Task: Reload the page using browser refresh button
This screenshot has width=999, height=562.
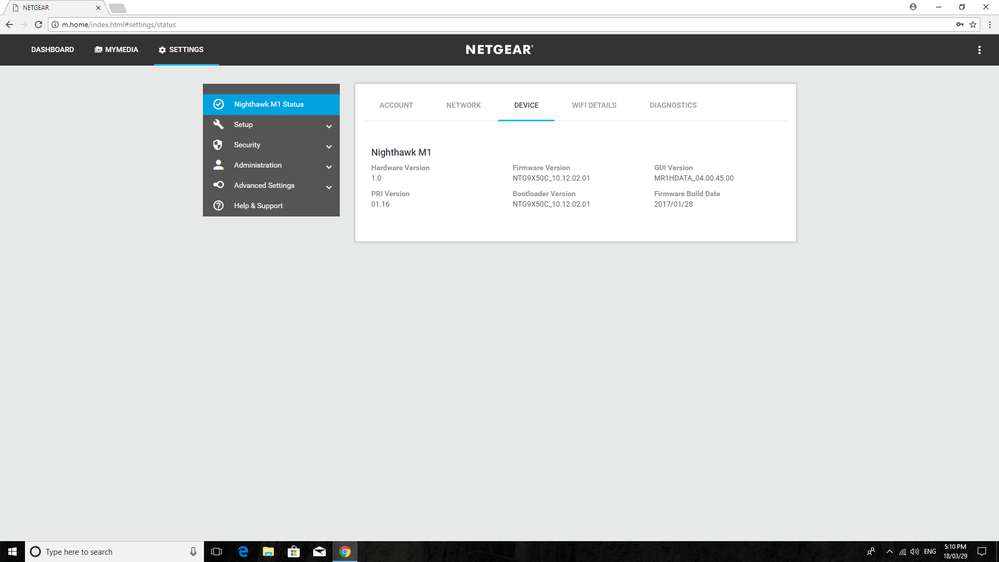Action: point(38,24)
